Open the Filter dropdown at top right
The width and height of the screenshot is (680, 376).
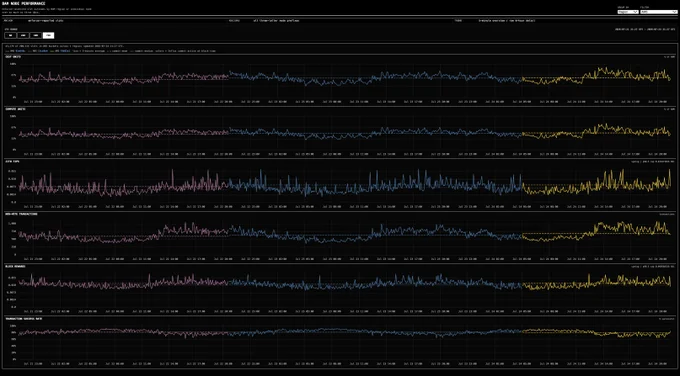point(658,12)
